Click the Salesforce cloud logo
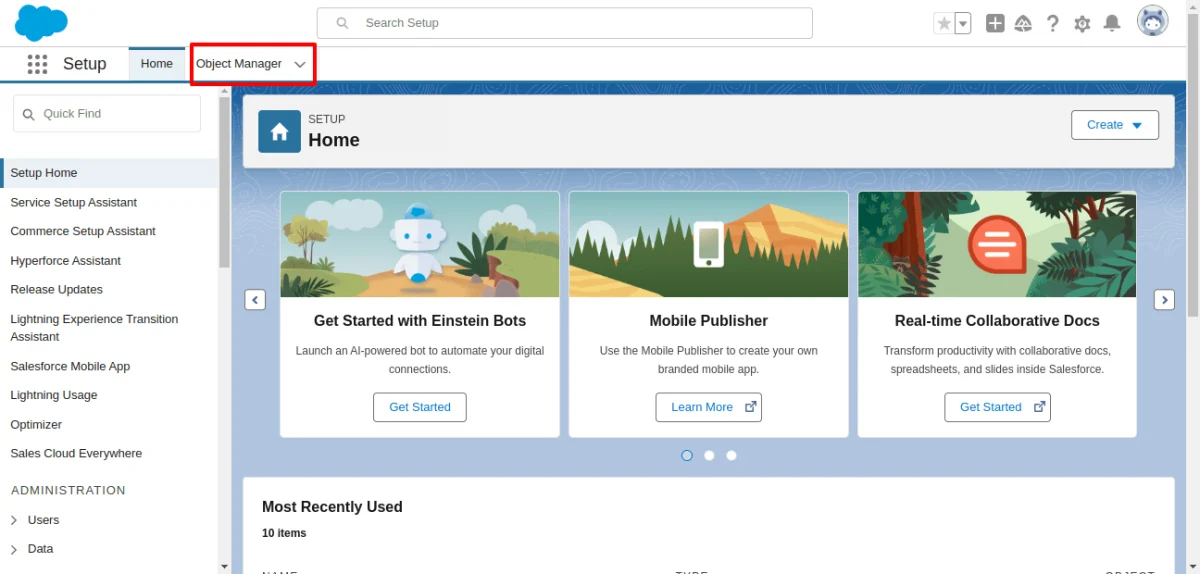The width and height of the screenshot is (1200, 574). 41,22
